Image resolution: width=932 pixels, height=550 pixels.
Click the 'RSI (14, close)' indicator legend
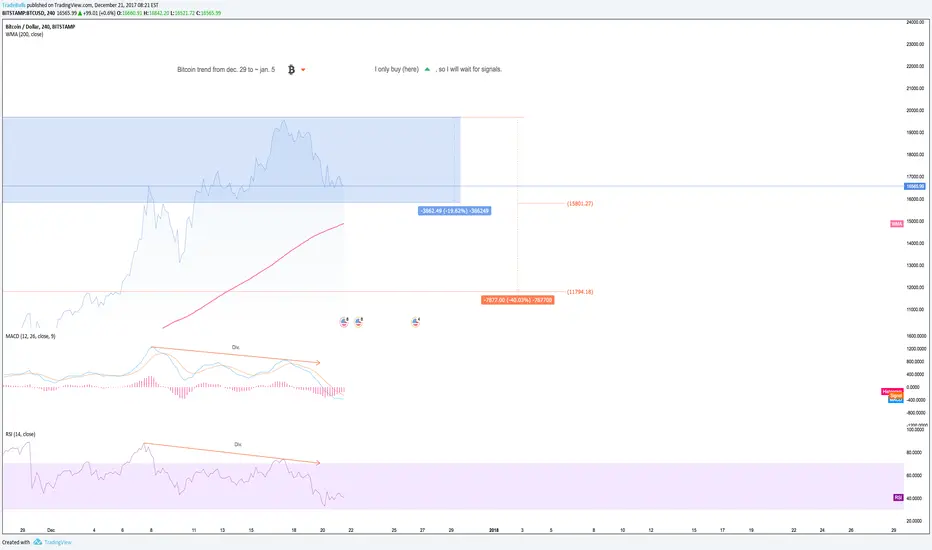pyautogui.click(x=20, y=434)
